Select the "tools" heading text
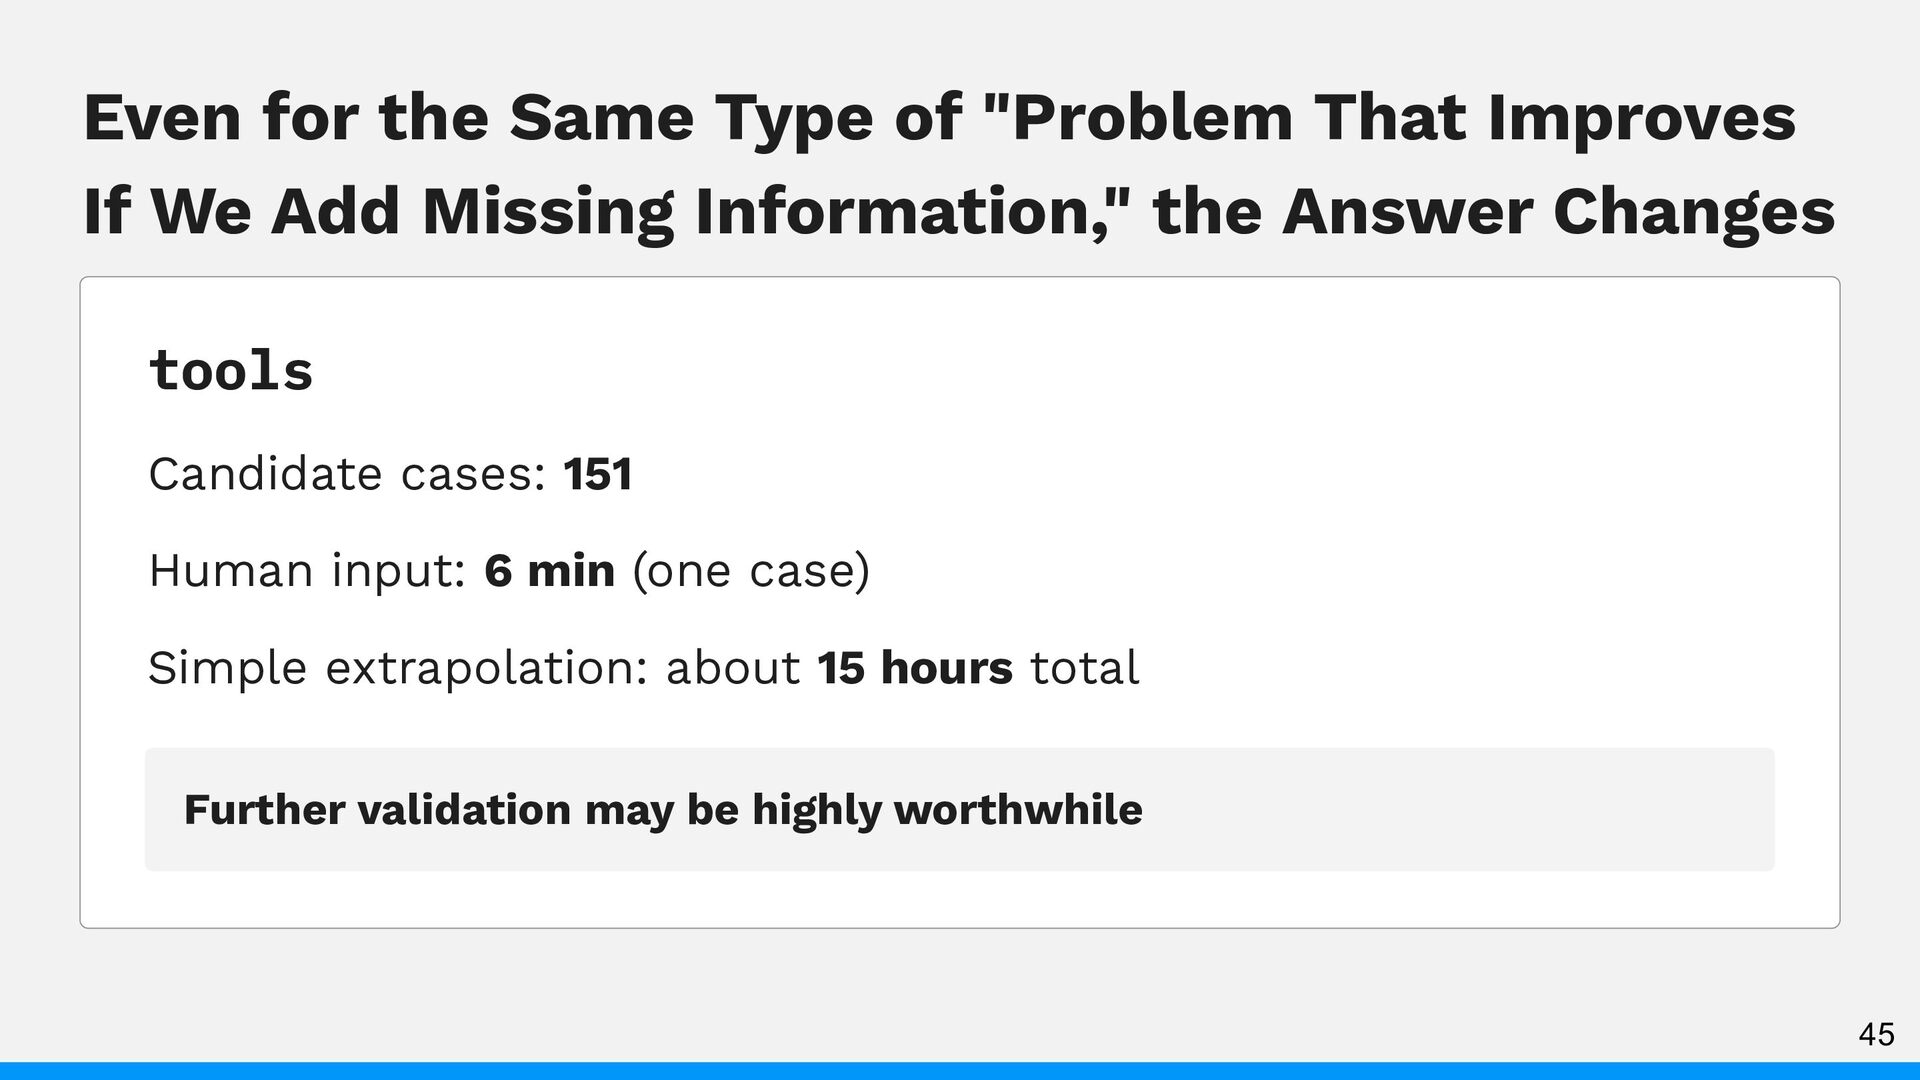This screenshot has height=1080, width=1920. click(231, 371)
